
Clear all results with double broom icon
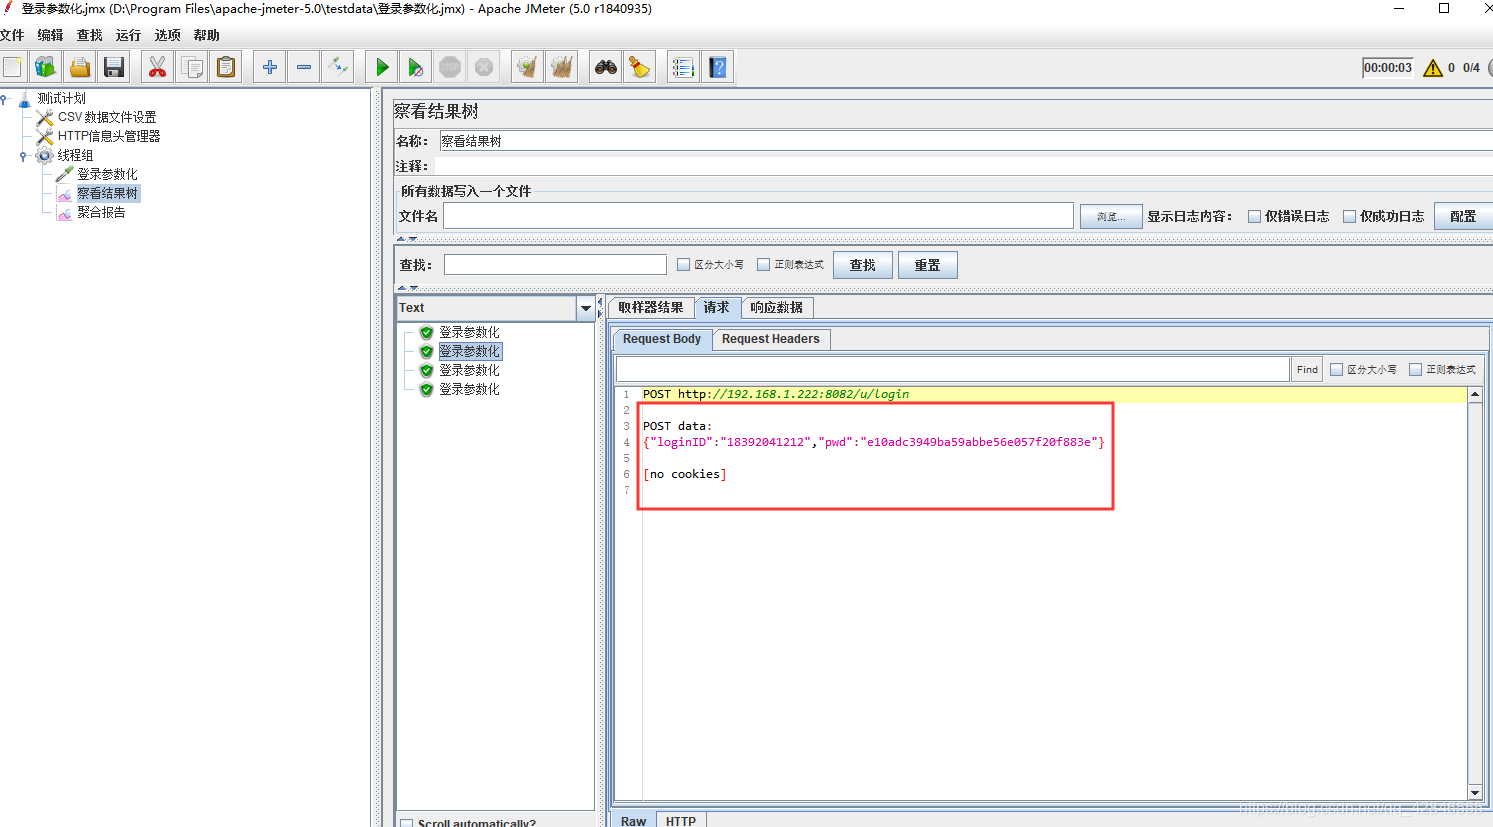coord(562,67)
